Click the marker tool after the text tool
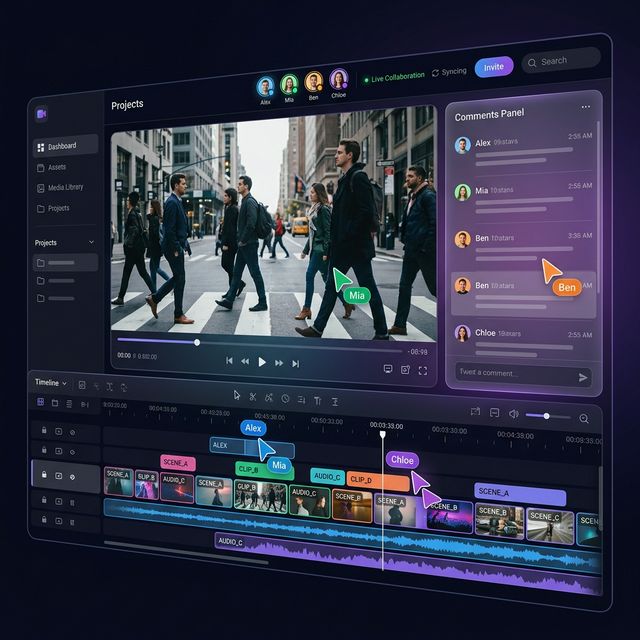Screen dimensions: 640x640 point(335,402)
